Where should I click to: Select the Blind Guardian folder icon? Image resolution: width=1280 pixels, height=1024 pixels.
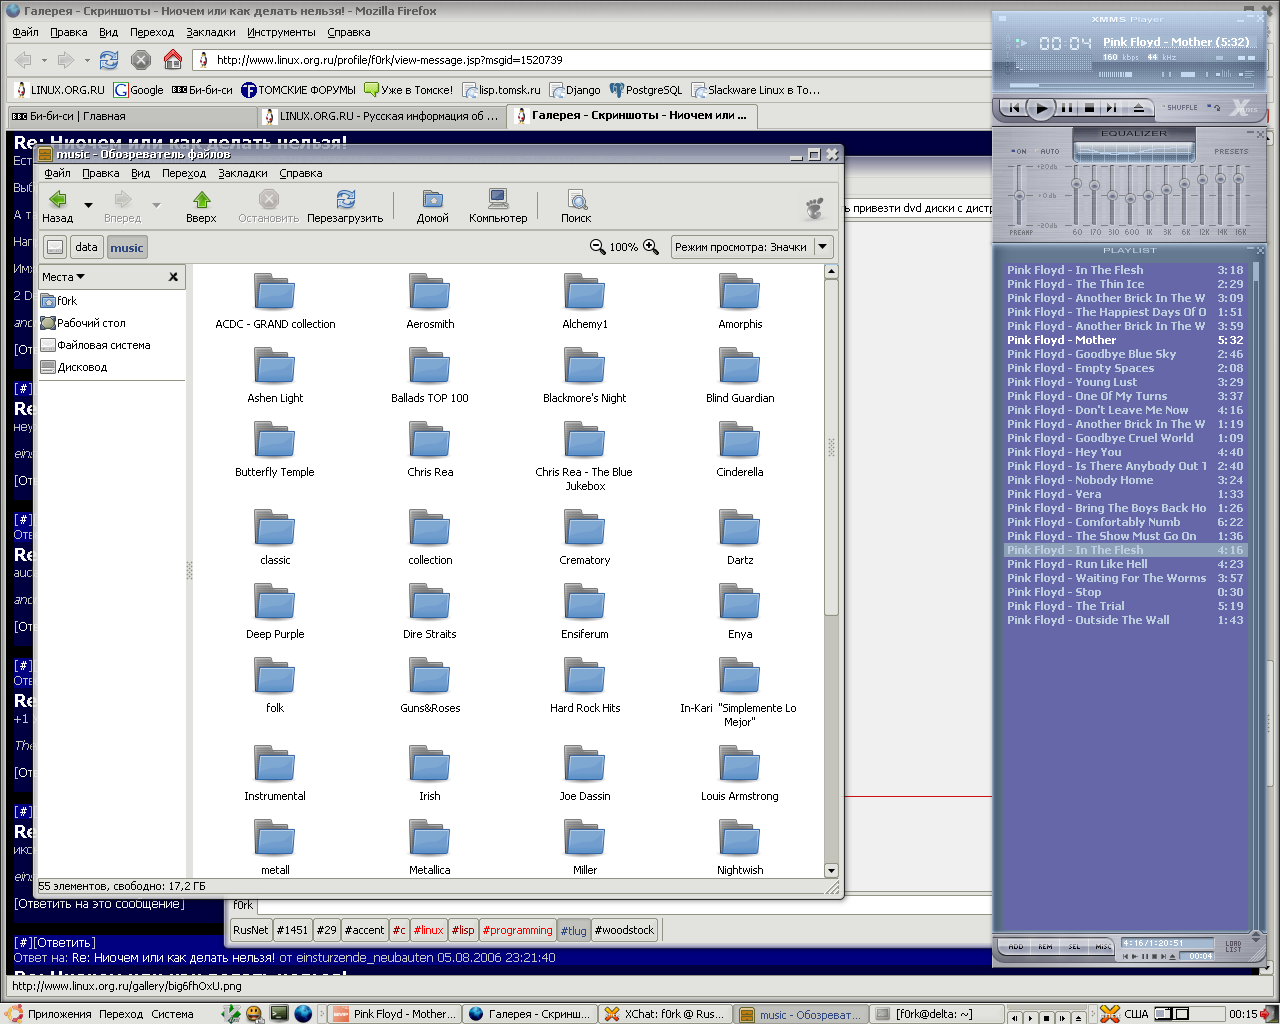740,366
